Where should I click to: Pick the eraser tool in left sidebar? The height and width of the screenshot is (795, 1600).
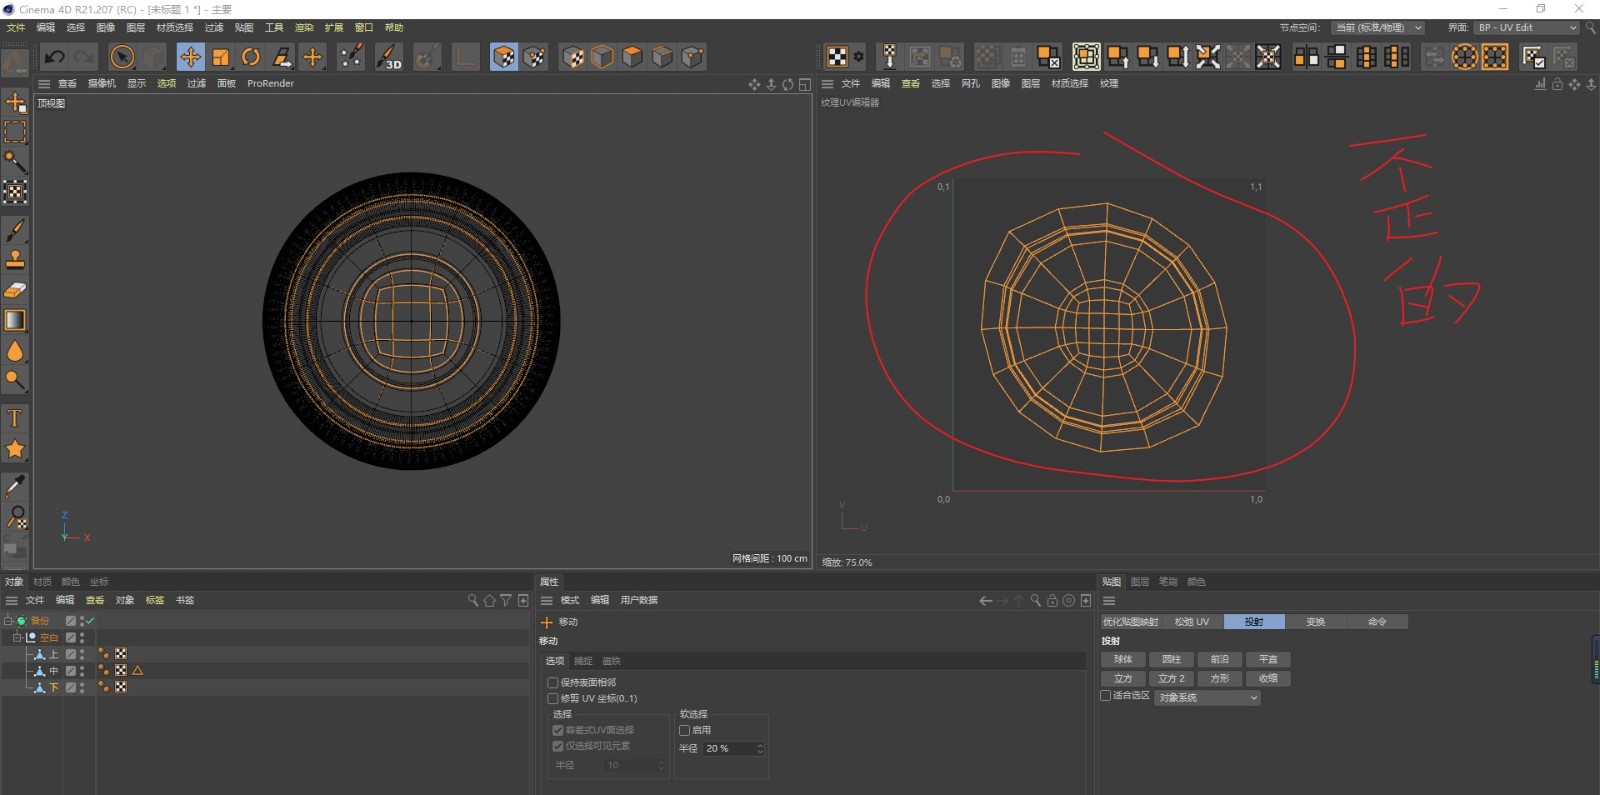point(15,290)
